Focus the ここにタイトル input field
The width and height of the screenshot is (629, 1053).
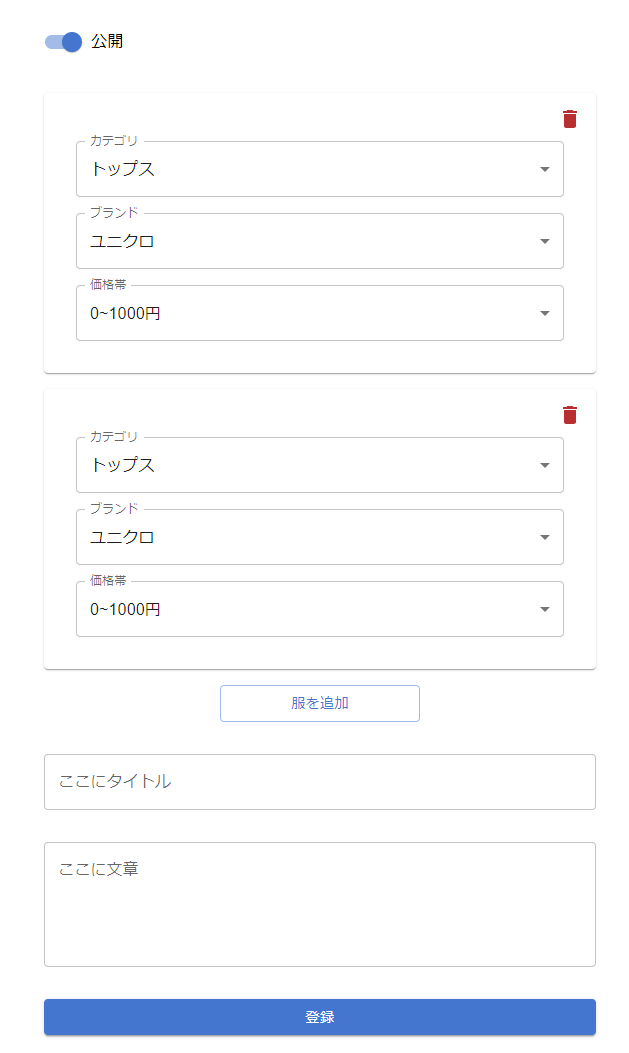click(x=320, y=782)
